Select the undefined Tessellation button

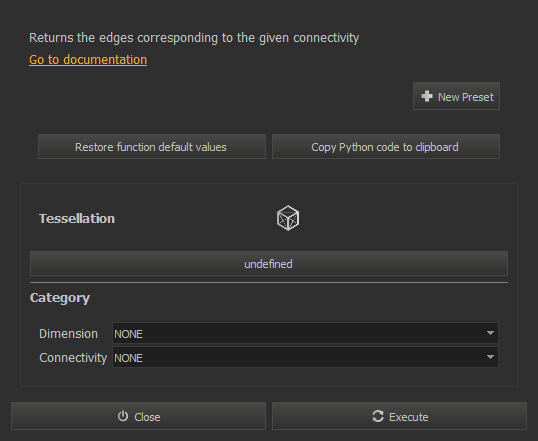coord(269,264)
